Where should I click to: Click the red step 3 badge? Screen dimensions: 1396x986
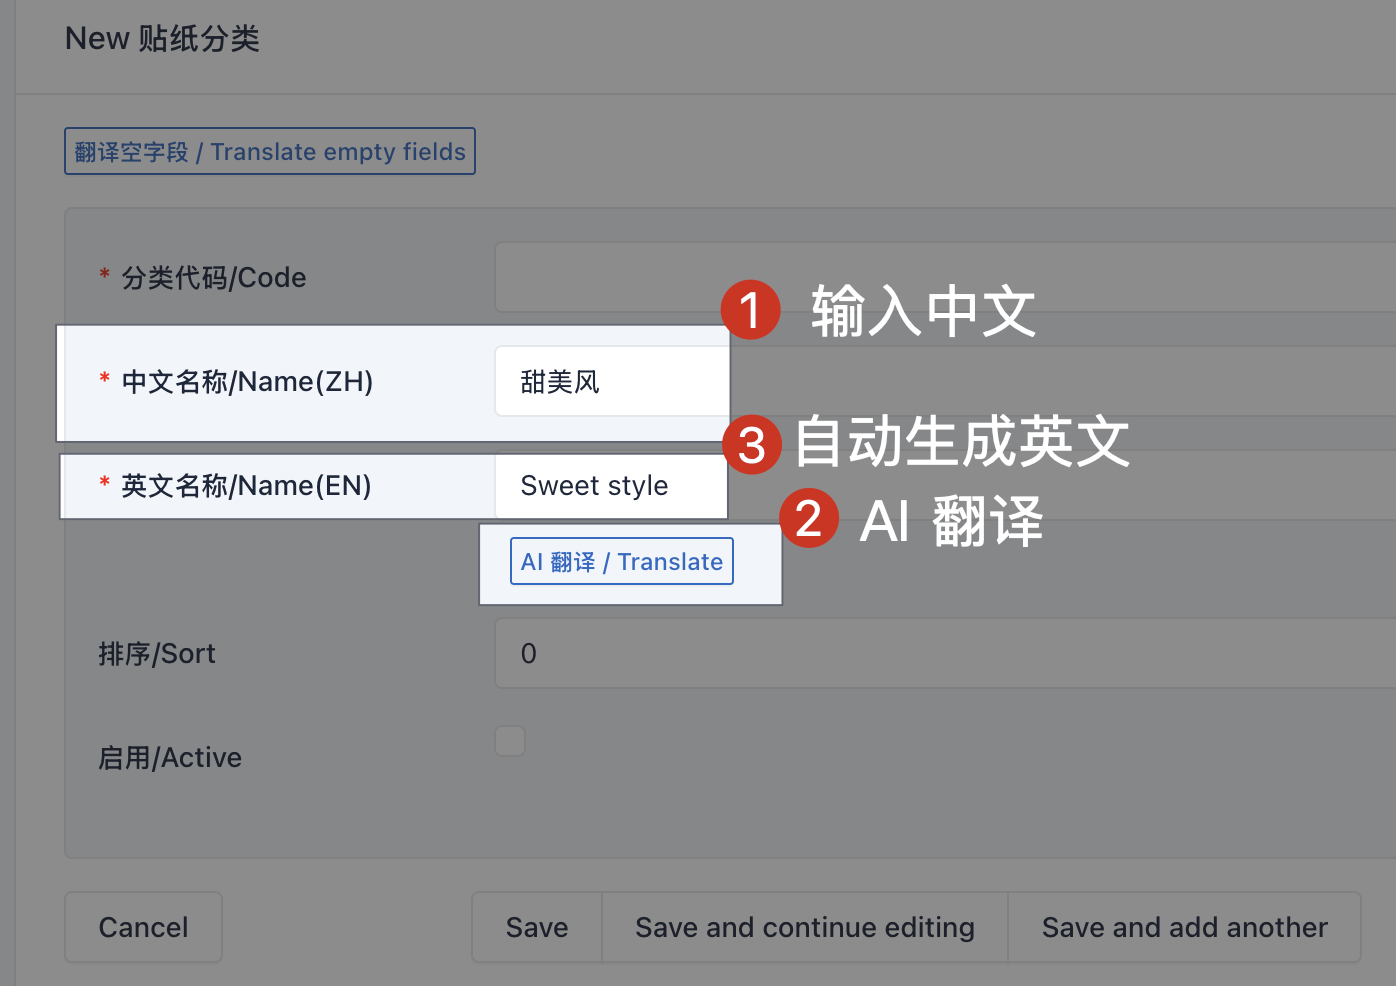751,445
